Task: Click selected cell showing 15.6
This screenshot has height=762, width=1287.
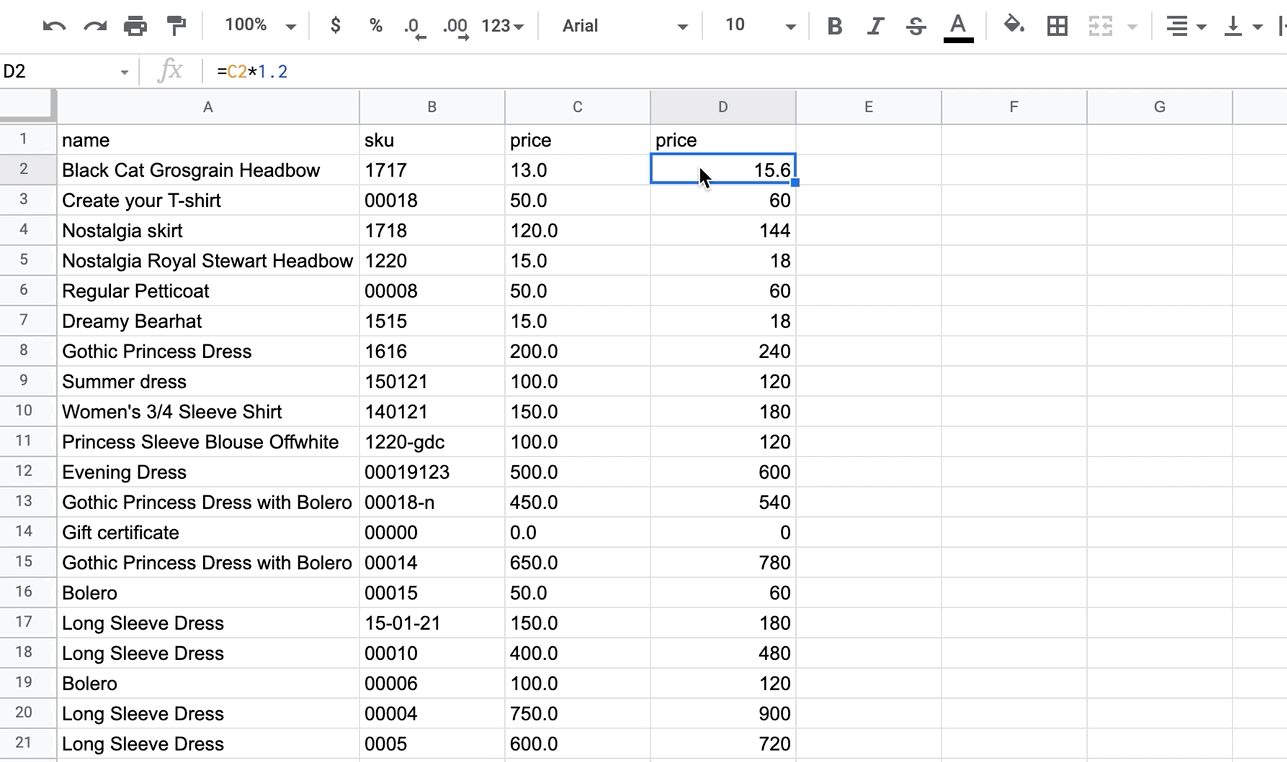Action: pyautogui.click(x=723, y=170)
